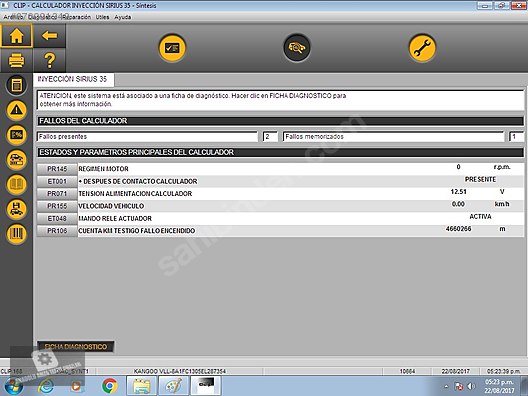Screen dimensions: 528x396
Task: Open the Reparación menu
Action: click(x=77, y=17)
